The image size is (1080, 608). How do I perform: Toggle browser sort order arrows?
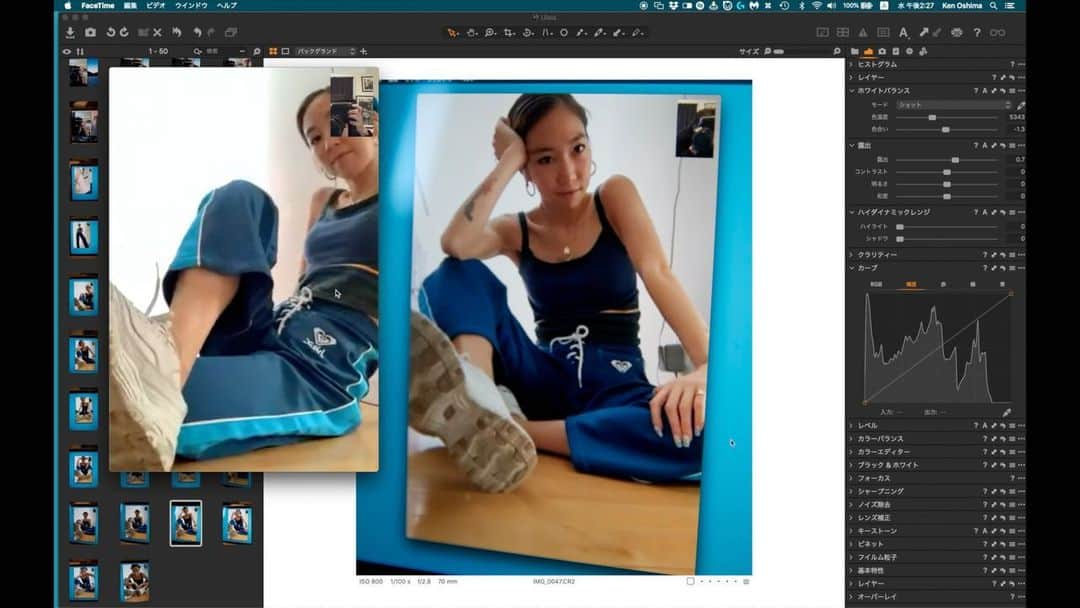pyautogui.click(x=81, y=52)
